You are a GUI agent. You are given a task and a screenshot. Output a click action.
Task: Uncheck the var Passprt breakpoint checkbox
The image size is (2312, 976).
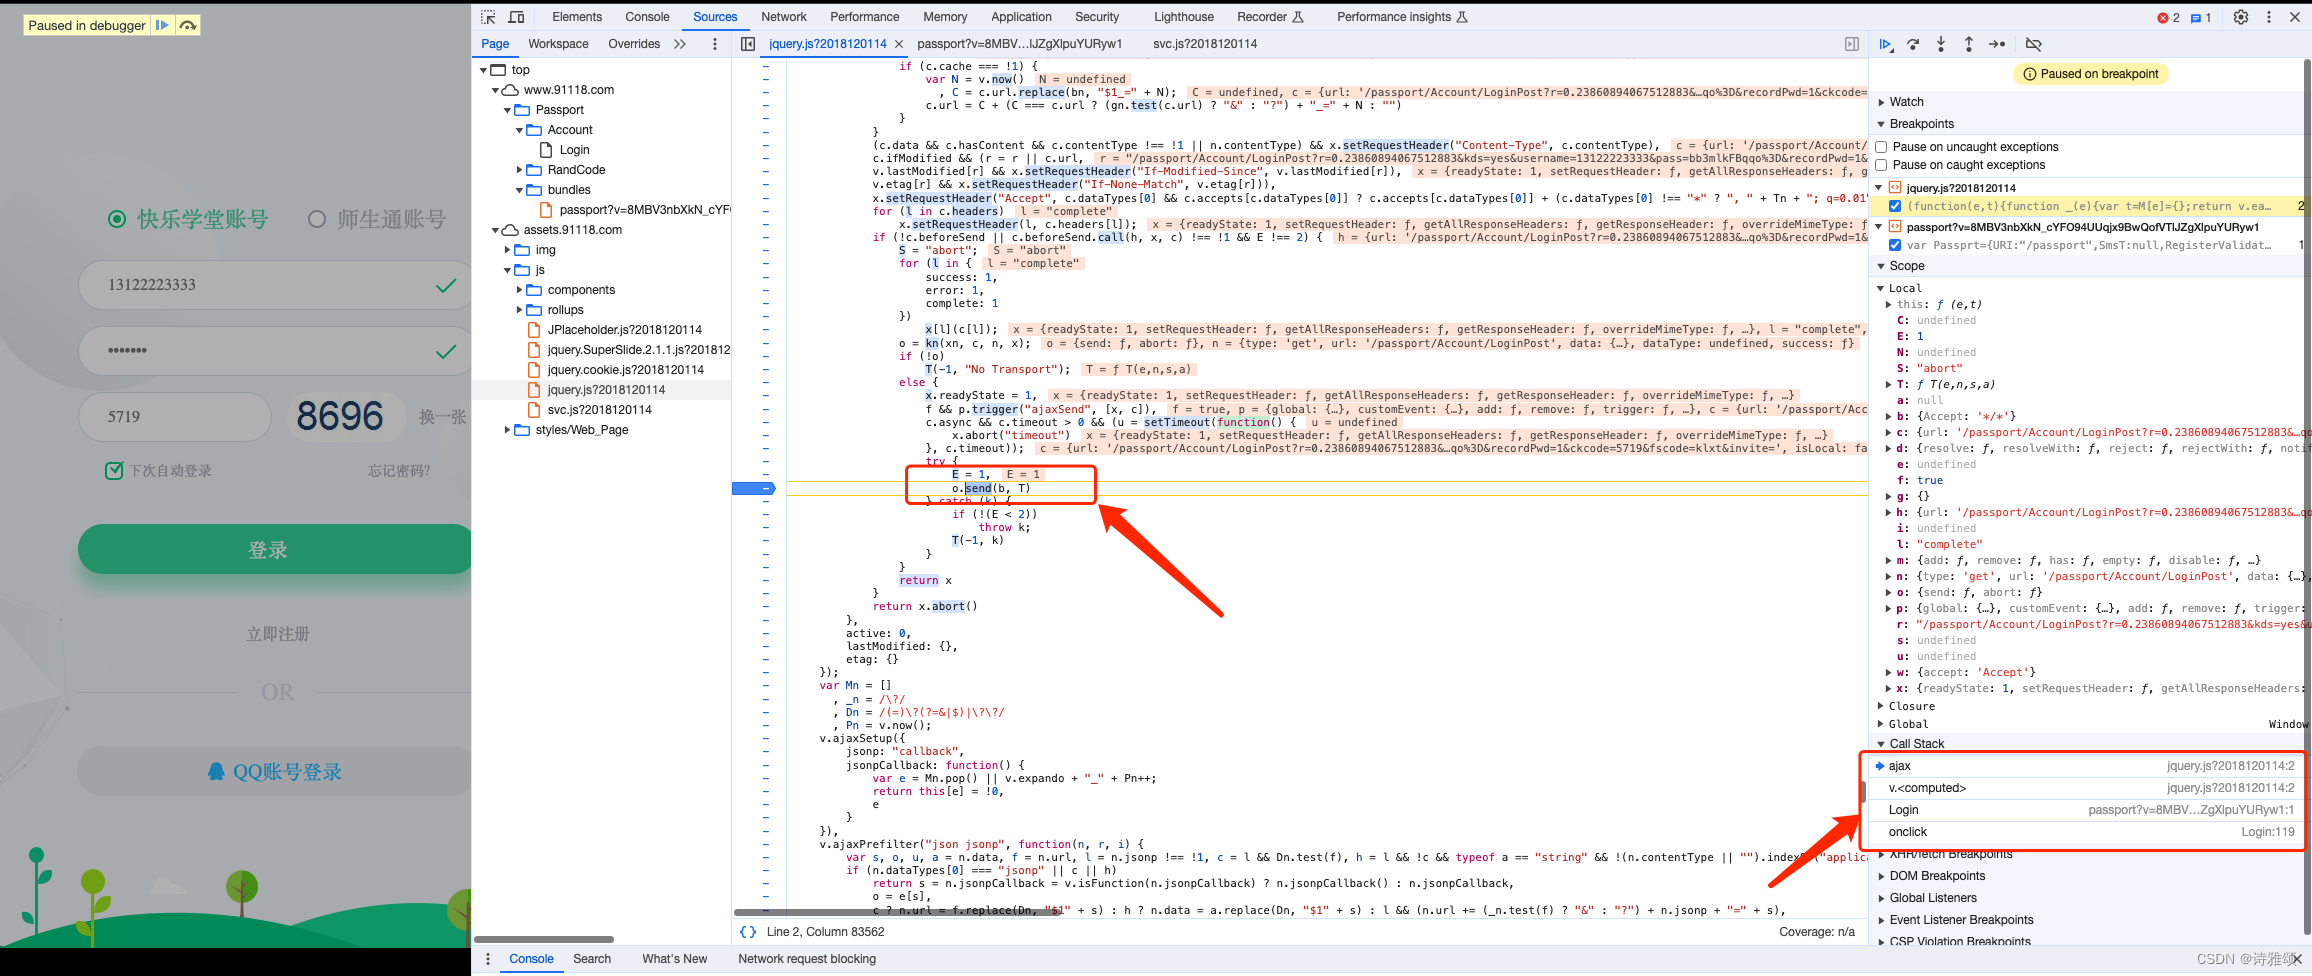1895,245
